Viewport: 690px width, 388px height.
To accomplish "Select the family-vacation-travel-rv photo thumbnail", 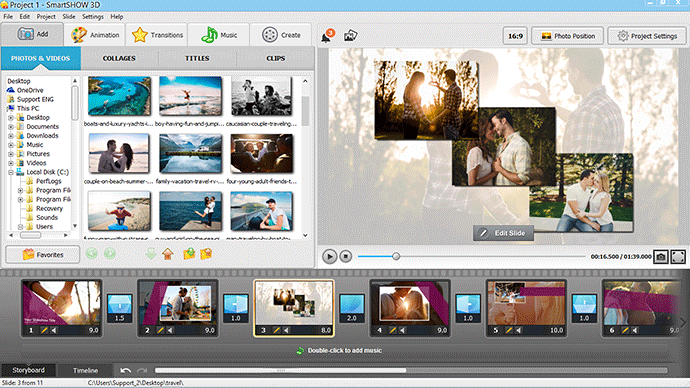I will 191,154.
